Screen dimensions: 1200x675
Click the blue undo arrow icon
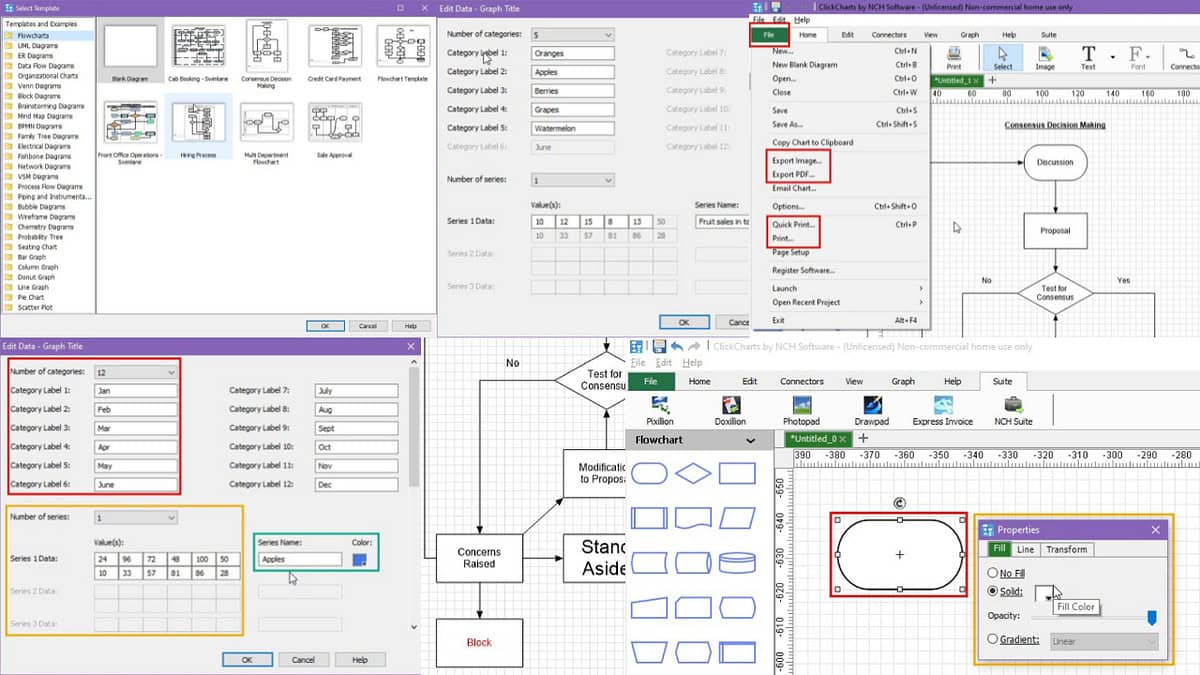coord(678,346)
